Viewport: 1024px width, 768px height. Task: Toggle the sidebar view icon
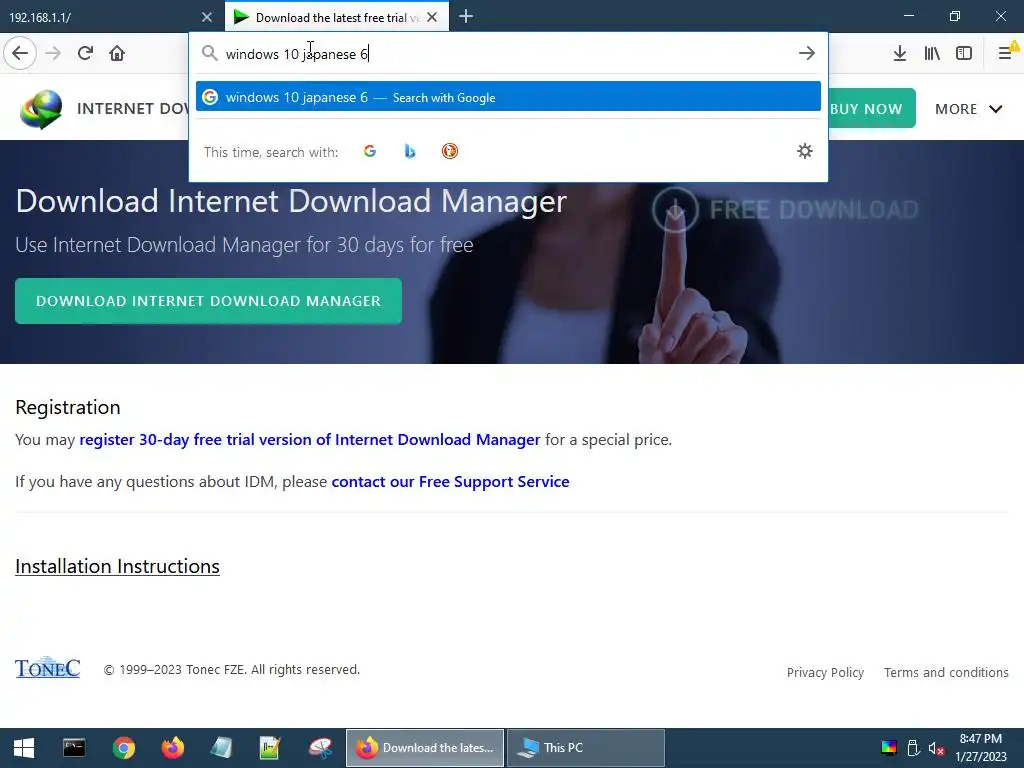point(964,53)
